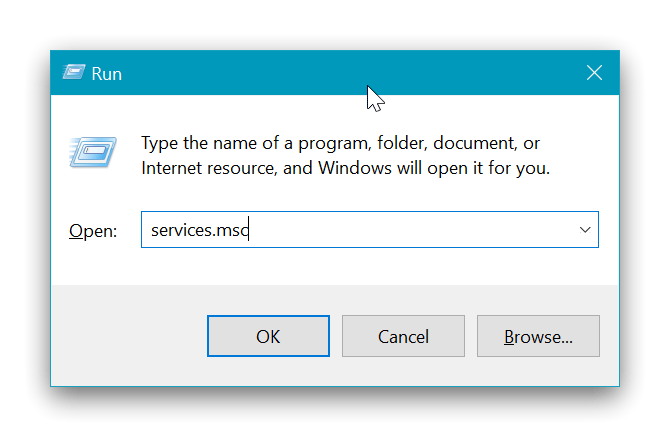Click the "Open:" label

(92, 231)
